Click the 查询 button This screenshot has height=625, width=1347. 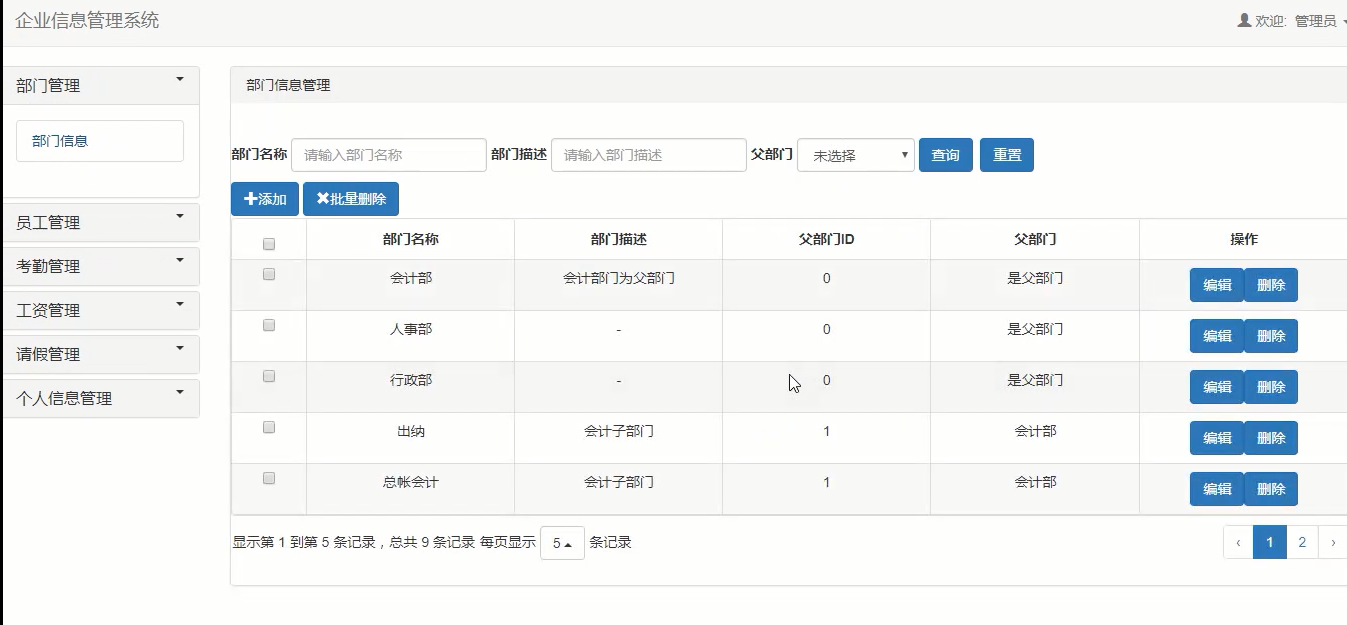pyautogui.click(x=946, y=155)
